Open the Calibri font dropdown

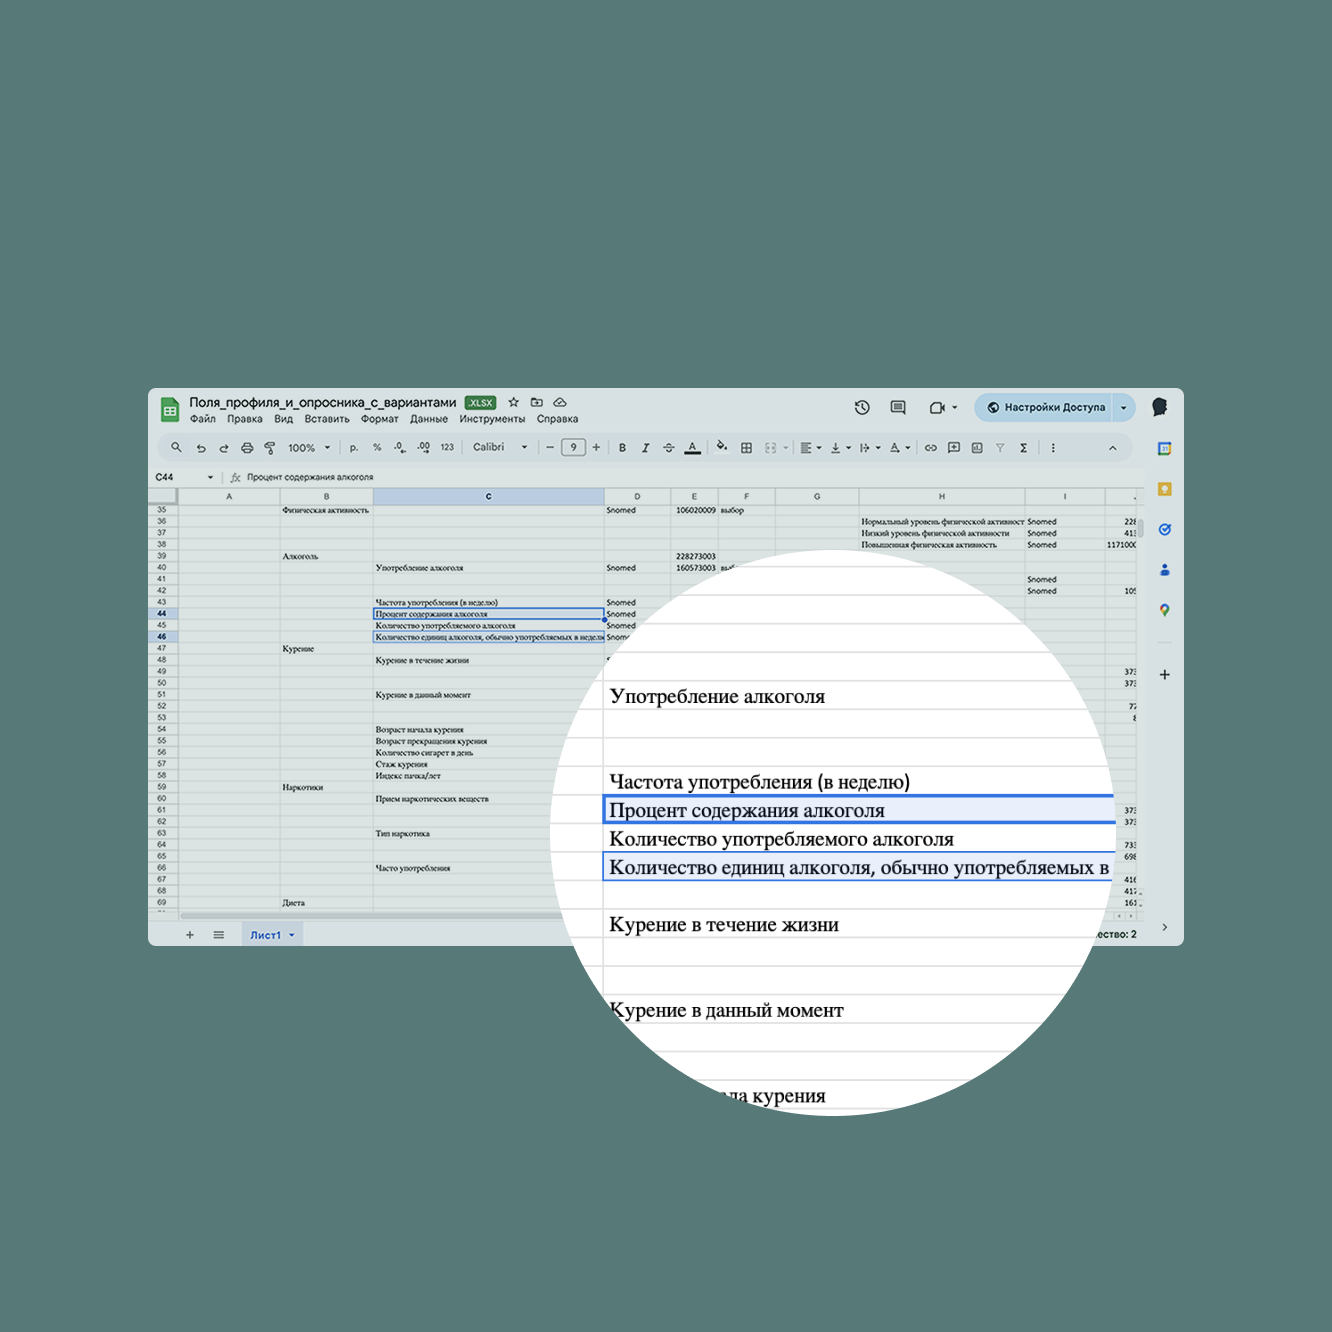[499, 448]
